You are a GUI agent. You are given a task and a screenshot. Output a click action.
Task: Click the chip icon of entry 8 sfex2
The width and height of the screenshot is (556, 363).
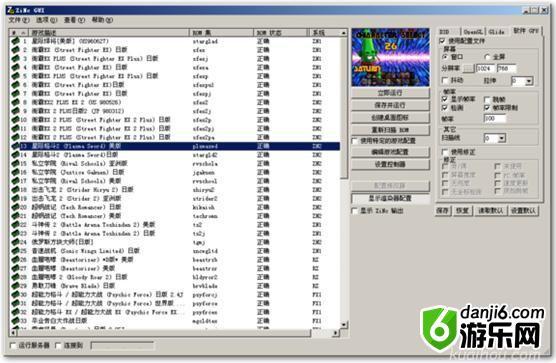tap(15, 102)
